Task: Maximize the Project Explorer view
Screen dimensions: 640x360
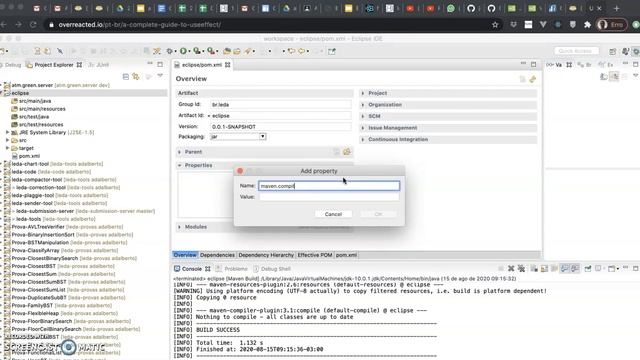Action: (x=160, y=64)
